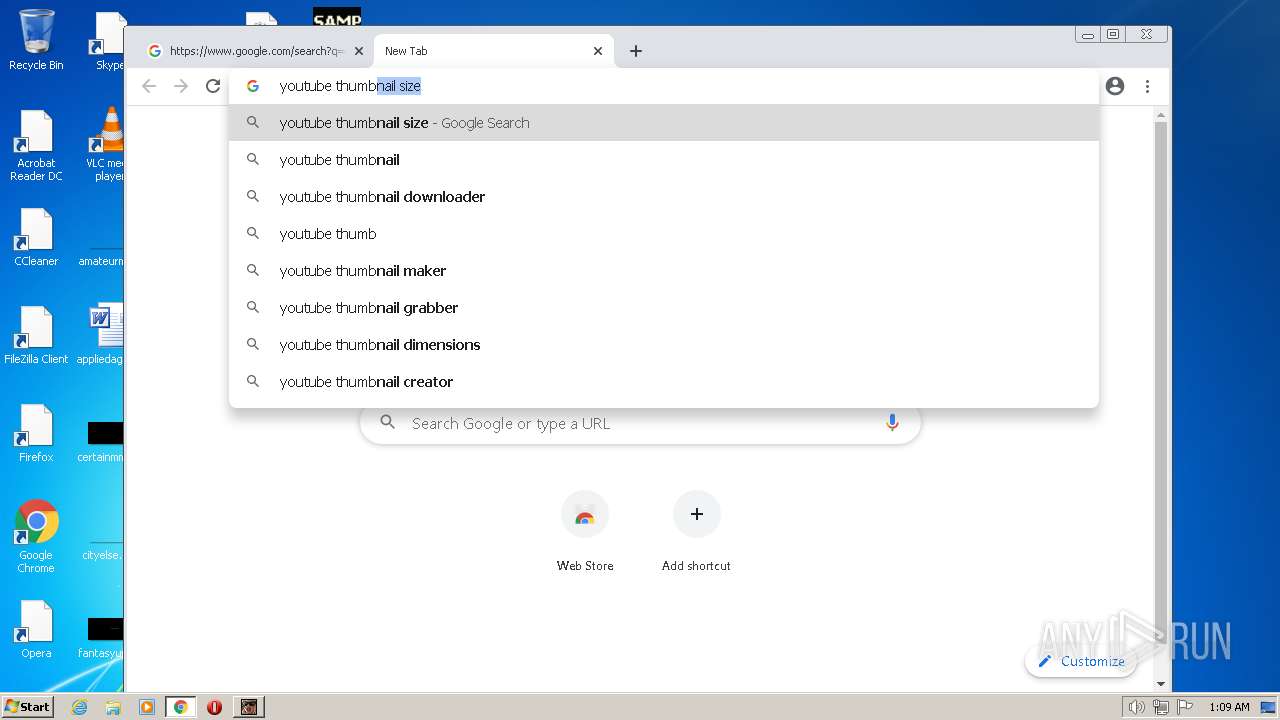Click the 1:09 AM system clock
Screen dimensions: 1280x720
[x=1229, y=707]
